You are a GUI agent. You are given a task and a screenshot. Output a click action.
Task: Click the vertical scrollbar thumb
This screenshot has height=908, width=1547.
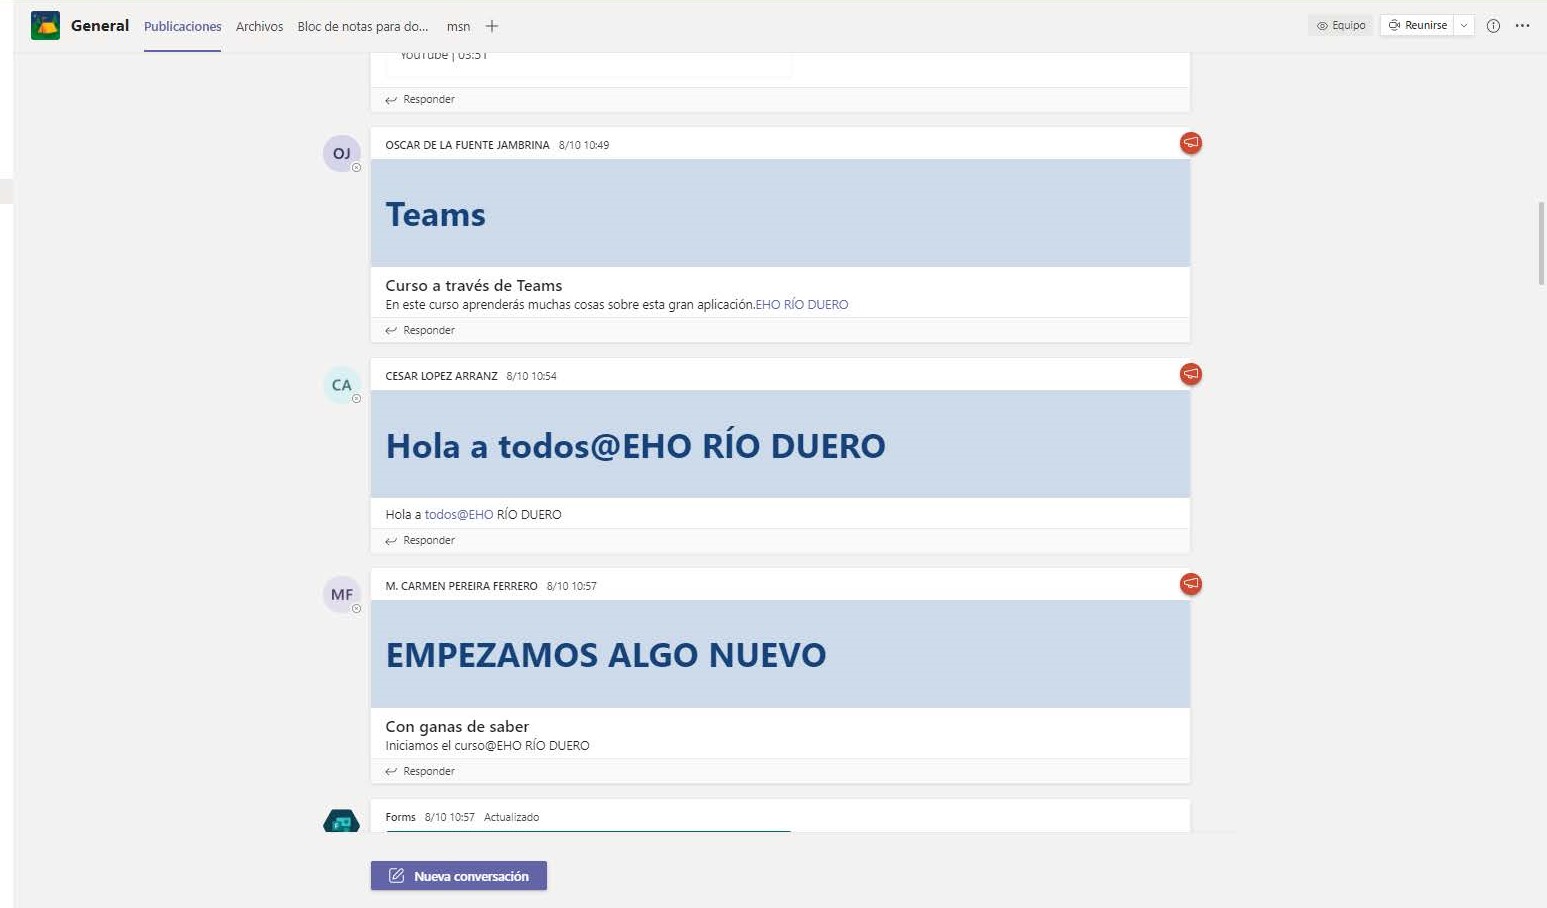pyautogui.click(x=1541, y=243)
